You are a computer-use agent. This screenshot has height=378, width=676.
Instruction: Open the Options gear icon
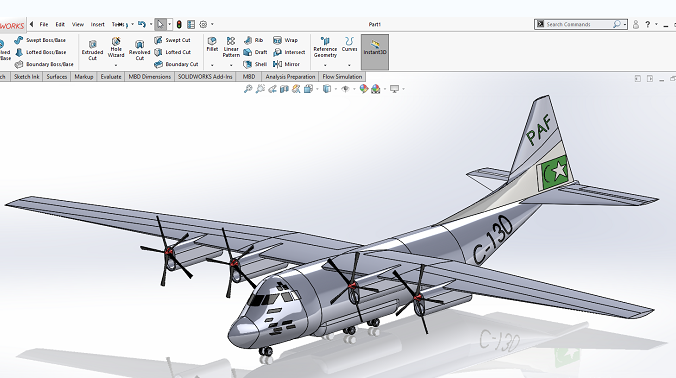[203, 25]
